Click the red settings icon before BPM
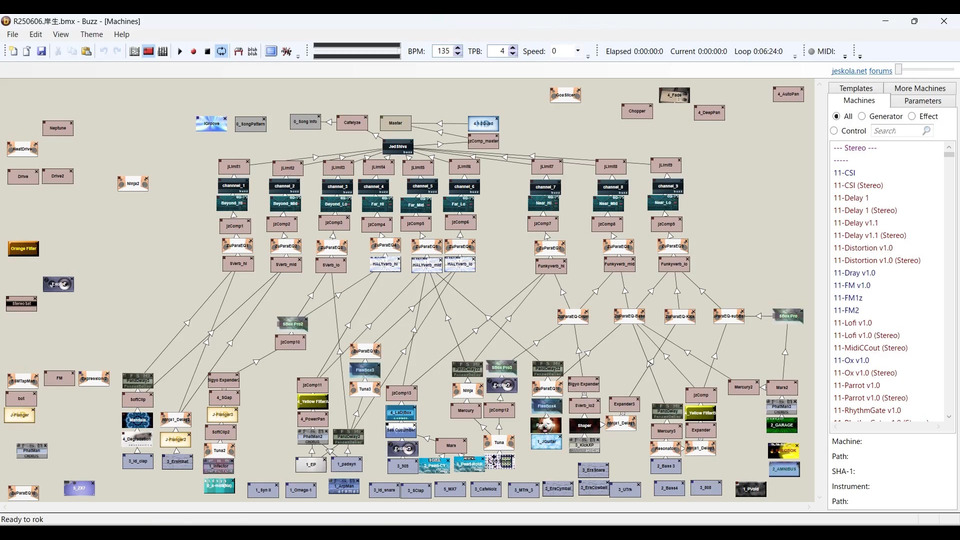 tap(286, 51)
